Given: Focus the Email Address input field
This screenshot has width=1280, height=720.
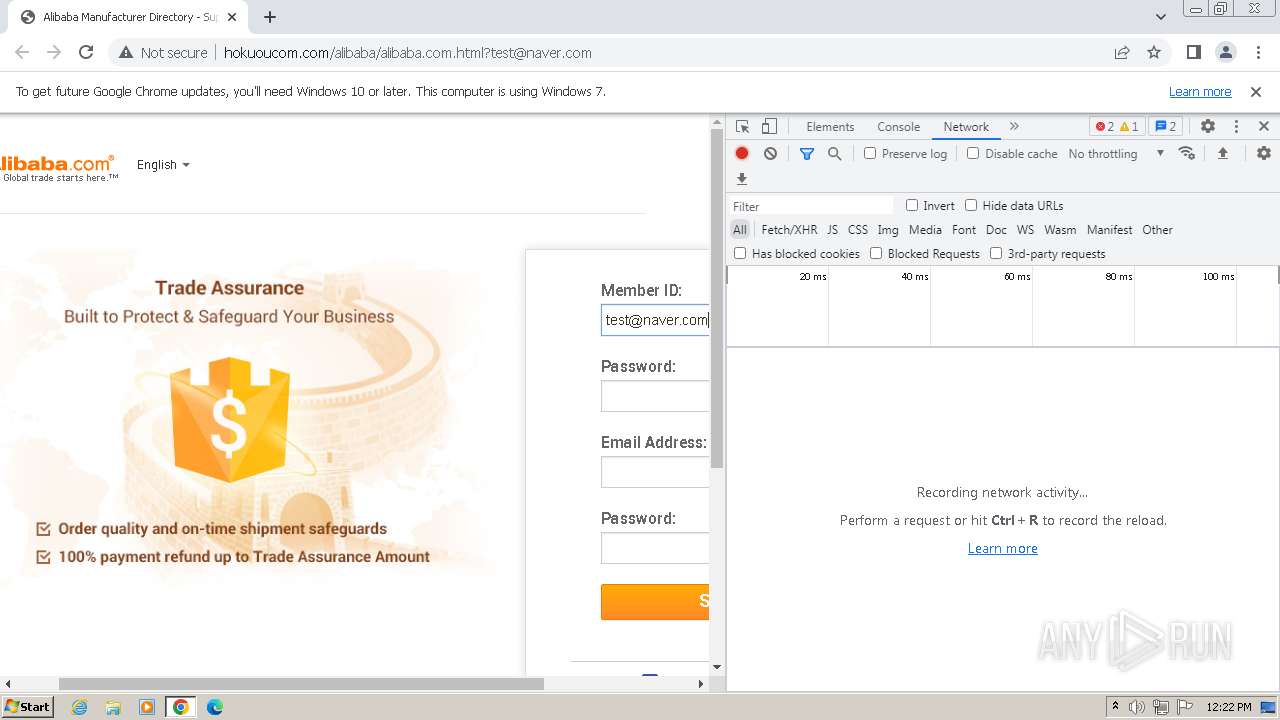Looking at the screenshot, I should [655, 472].
